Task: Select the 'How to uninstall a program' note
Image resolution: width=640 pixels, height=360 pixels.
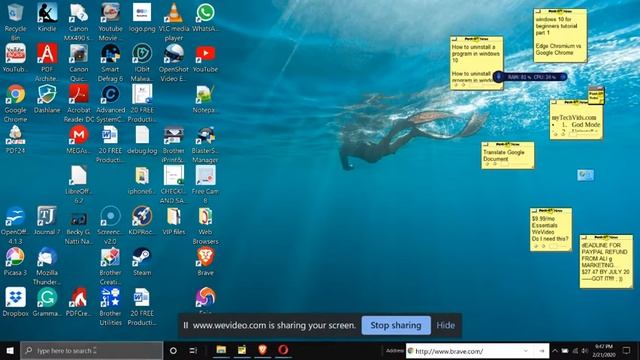Action: point(476,62)
